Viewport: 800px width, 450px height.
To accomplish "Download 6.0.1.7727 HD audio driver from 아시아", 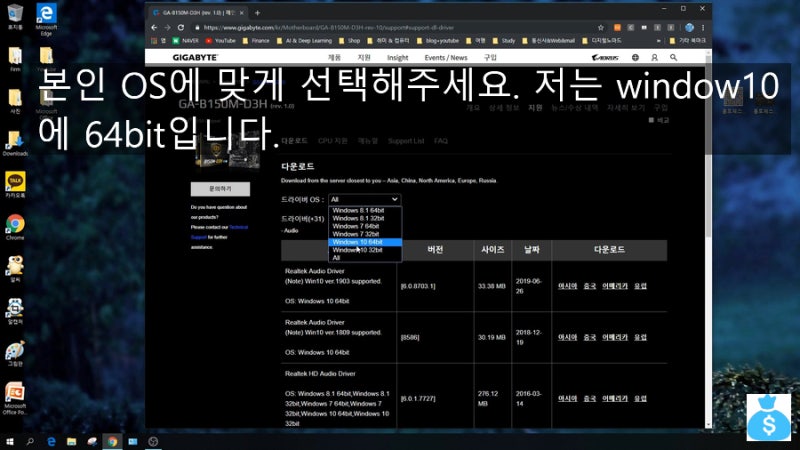I will [567, 398].
